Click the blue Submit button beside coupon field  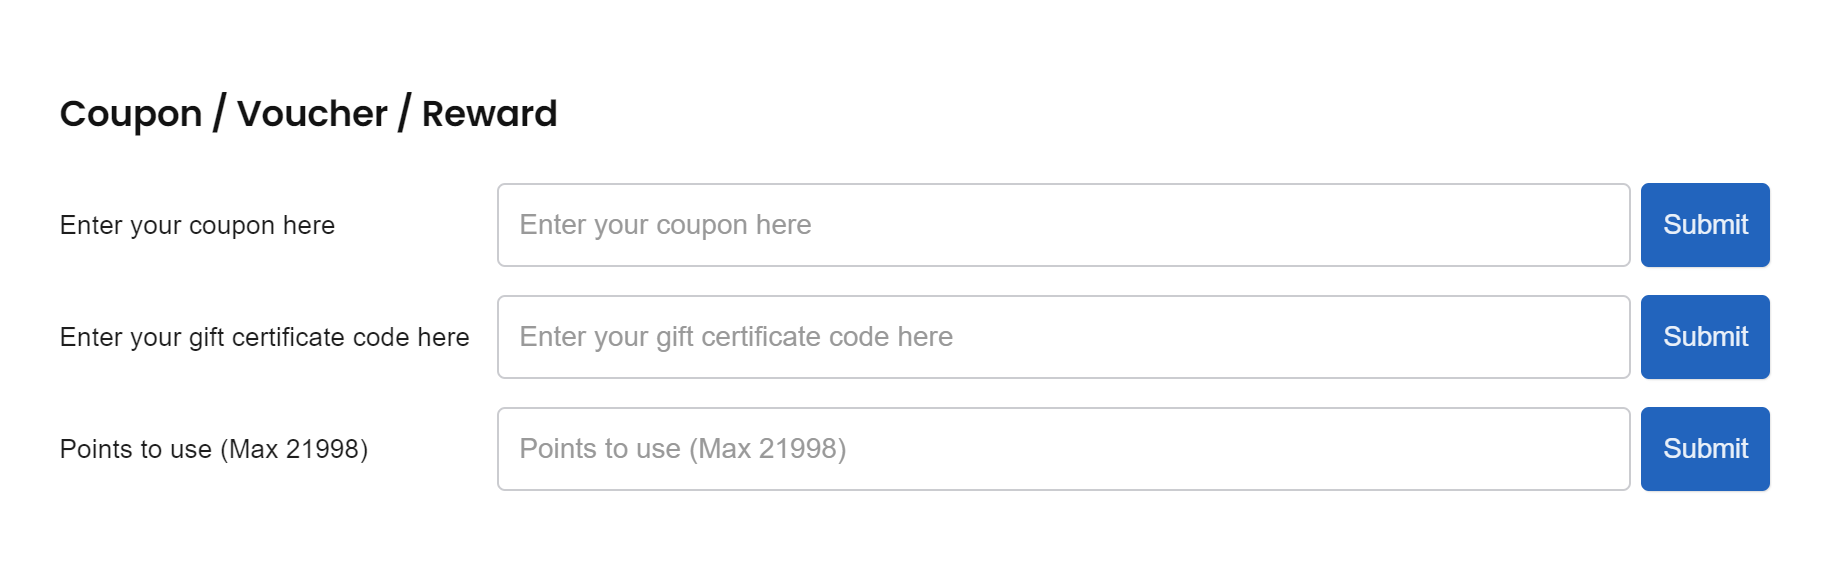pos(1705,225)
